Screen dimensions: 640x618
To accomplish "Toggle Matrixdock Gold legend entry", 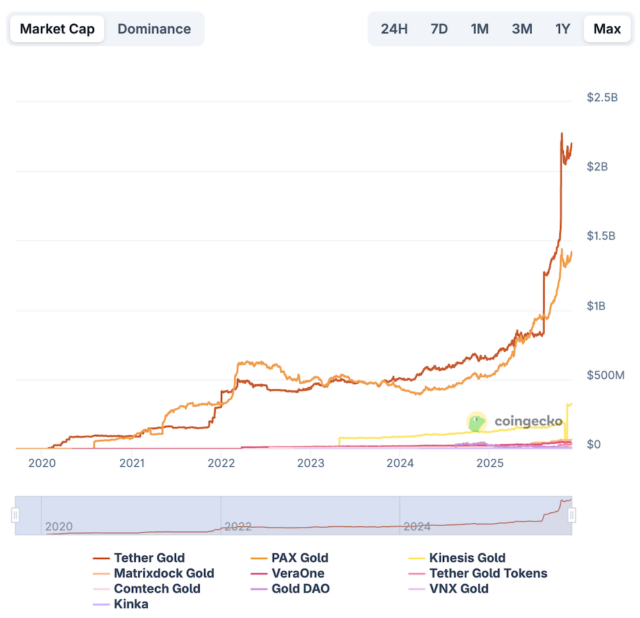I will [164, 573].
